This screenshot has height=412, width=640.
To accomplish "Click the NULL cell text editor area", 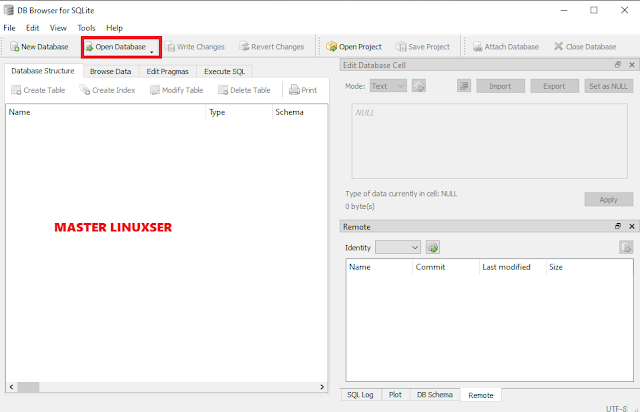I will click(490, 141).
